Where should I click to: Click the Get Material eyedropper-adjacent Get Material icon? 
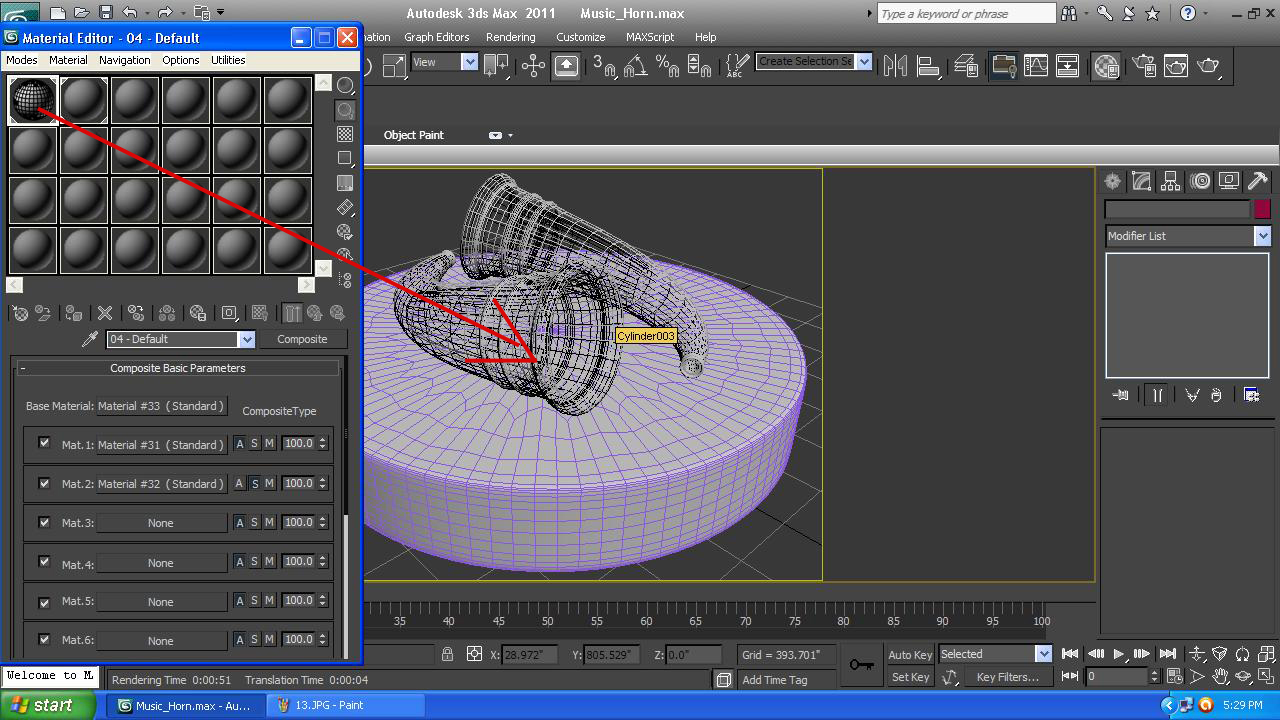21,313
